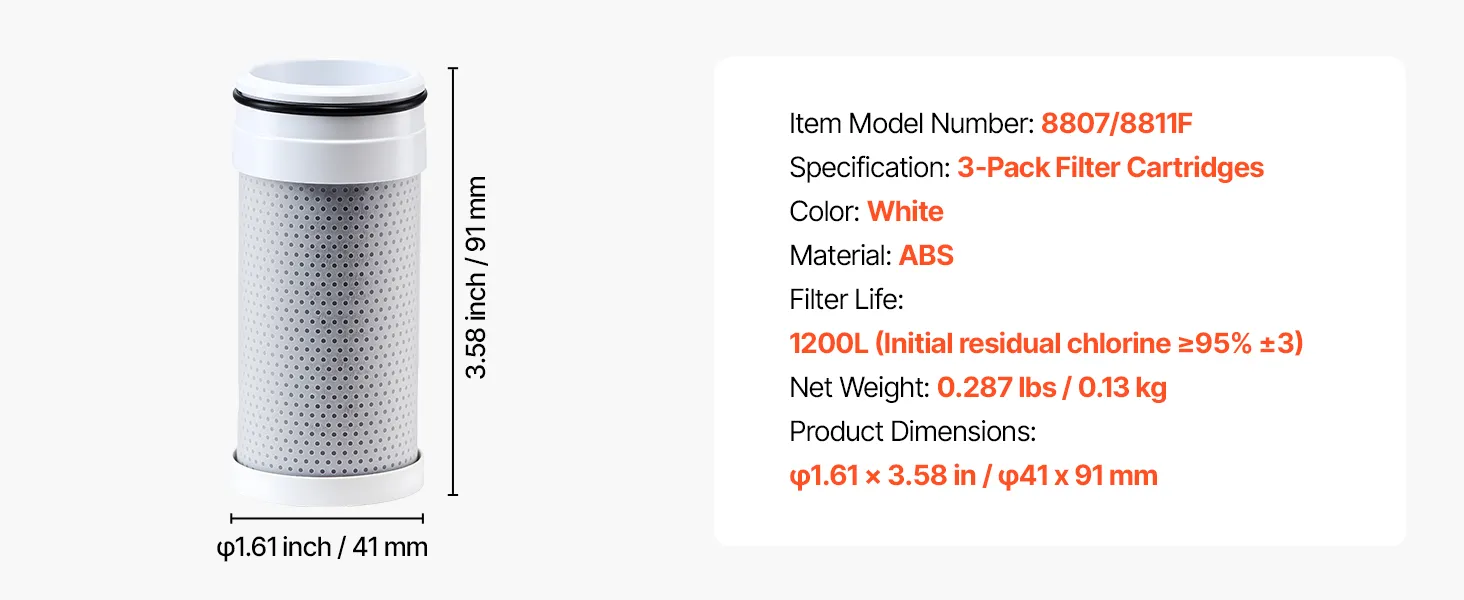This screenshot has width=1464, height=600.
Task: Click the Item Model Number label
Action: click(x=911, y=124)
